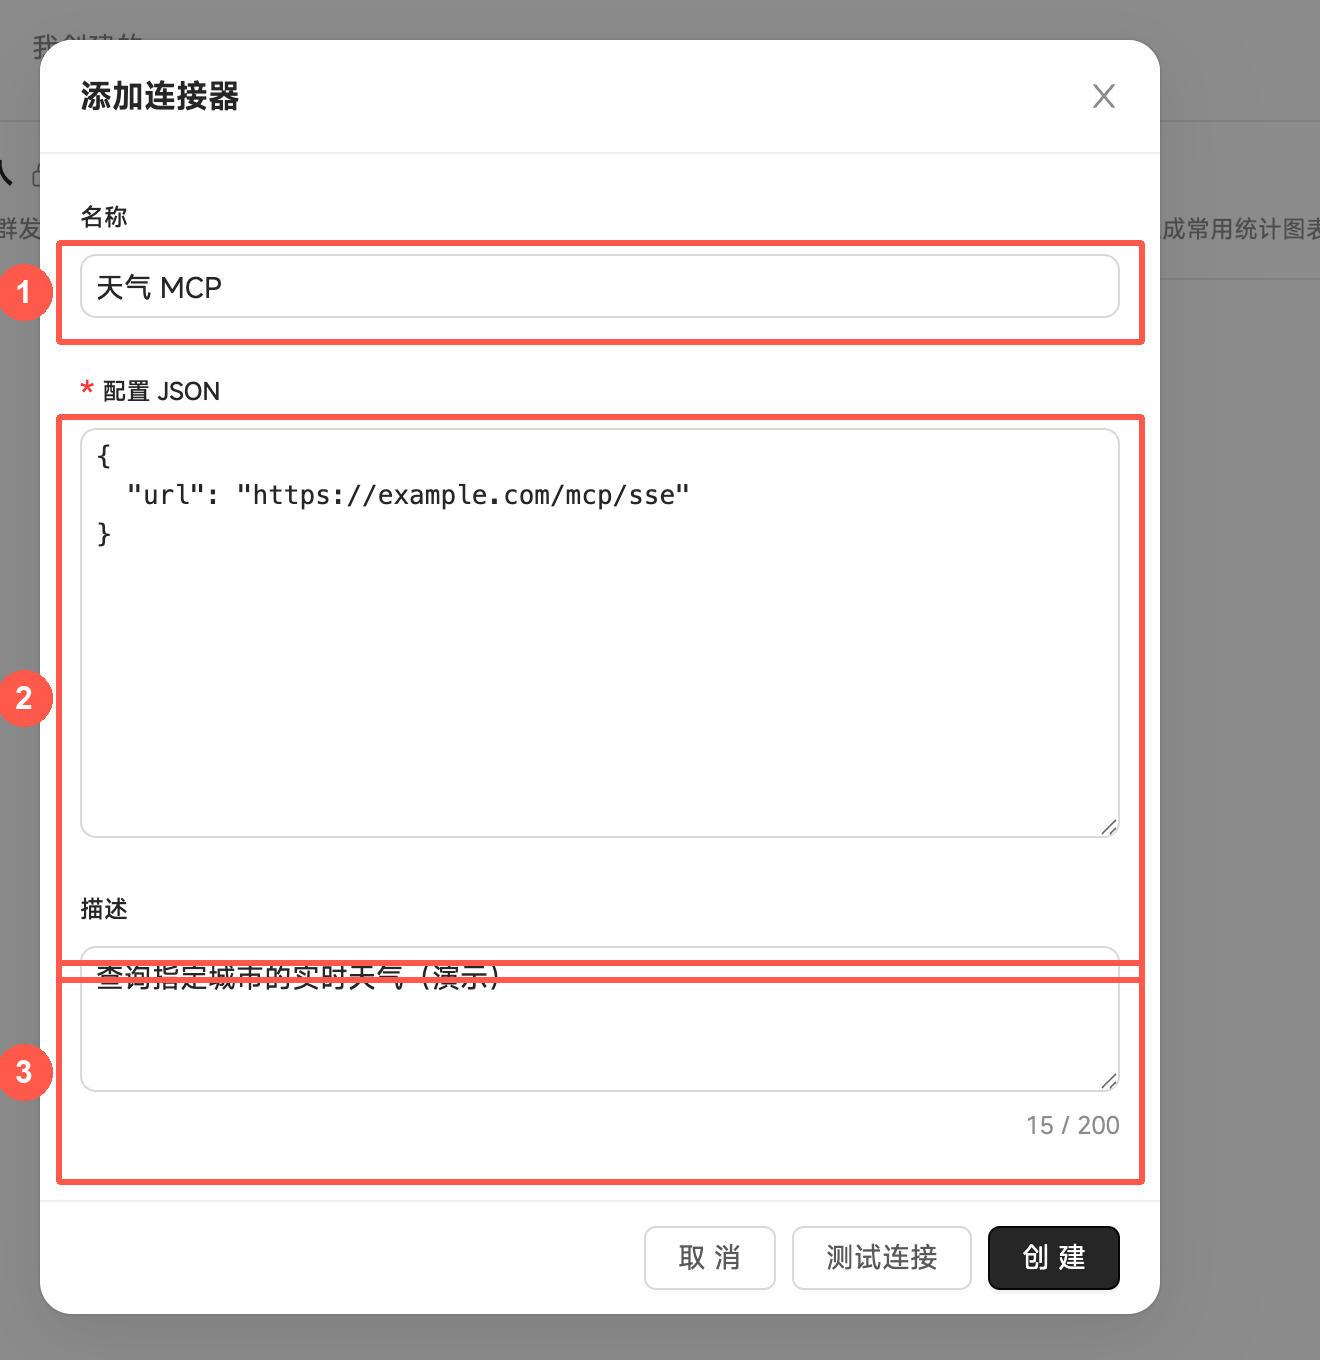Click red annotation badge number 2
This screenshot has height=1360, width=1320.
tap(25, 698)
